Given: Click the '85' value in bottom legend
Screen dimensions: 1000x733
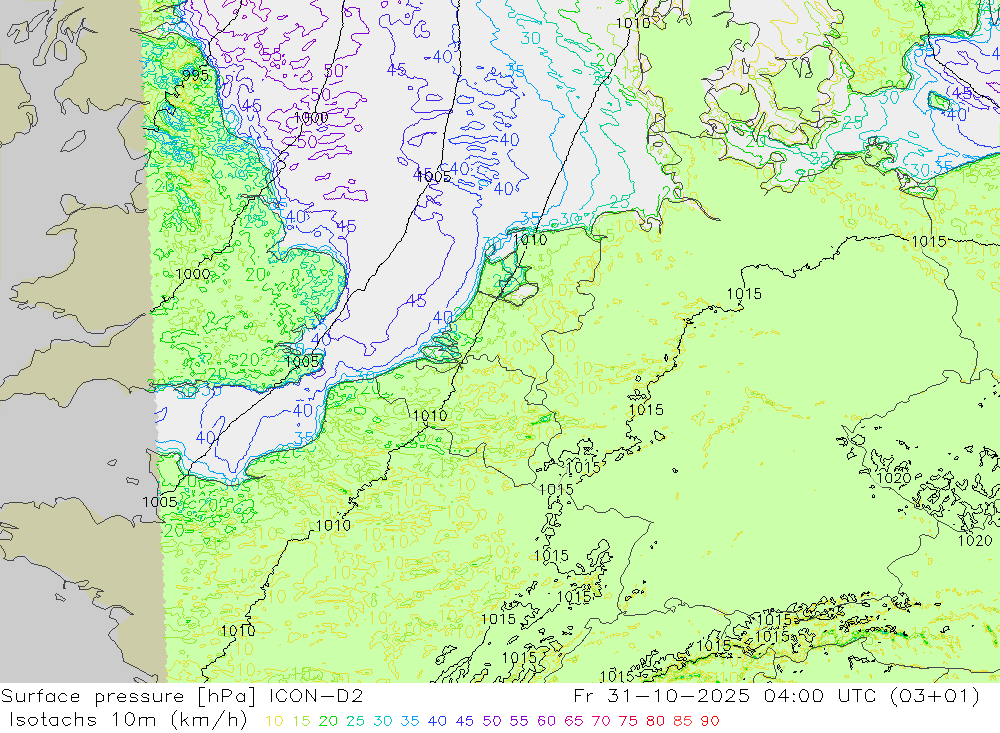Looking at the screenshot, I should pyautogui.click(x=682, y=721).
